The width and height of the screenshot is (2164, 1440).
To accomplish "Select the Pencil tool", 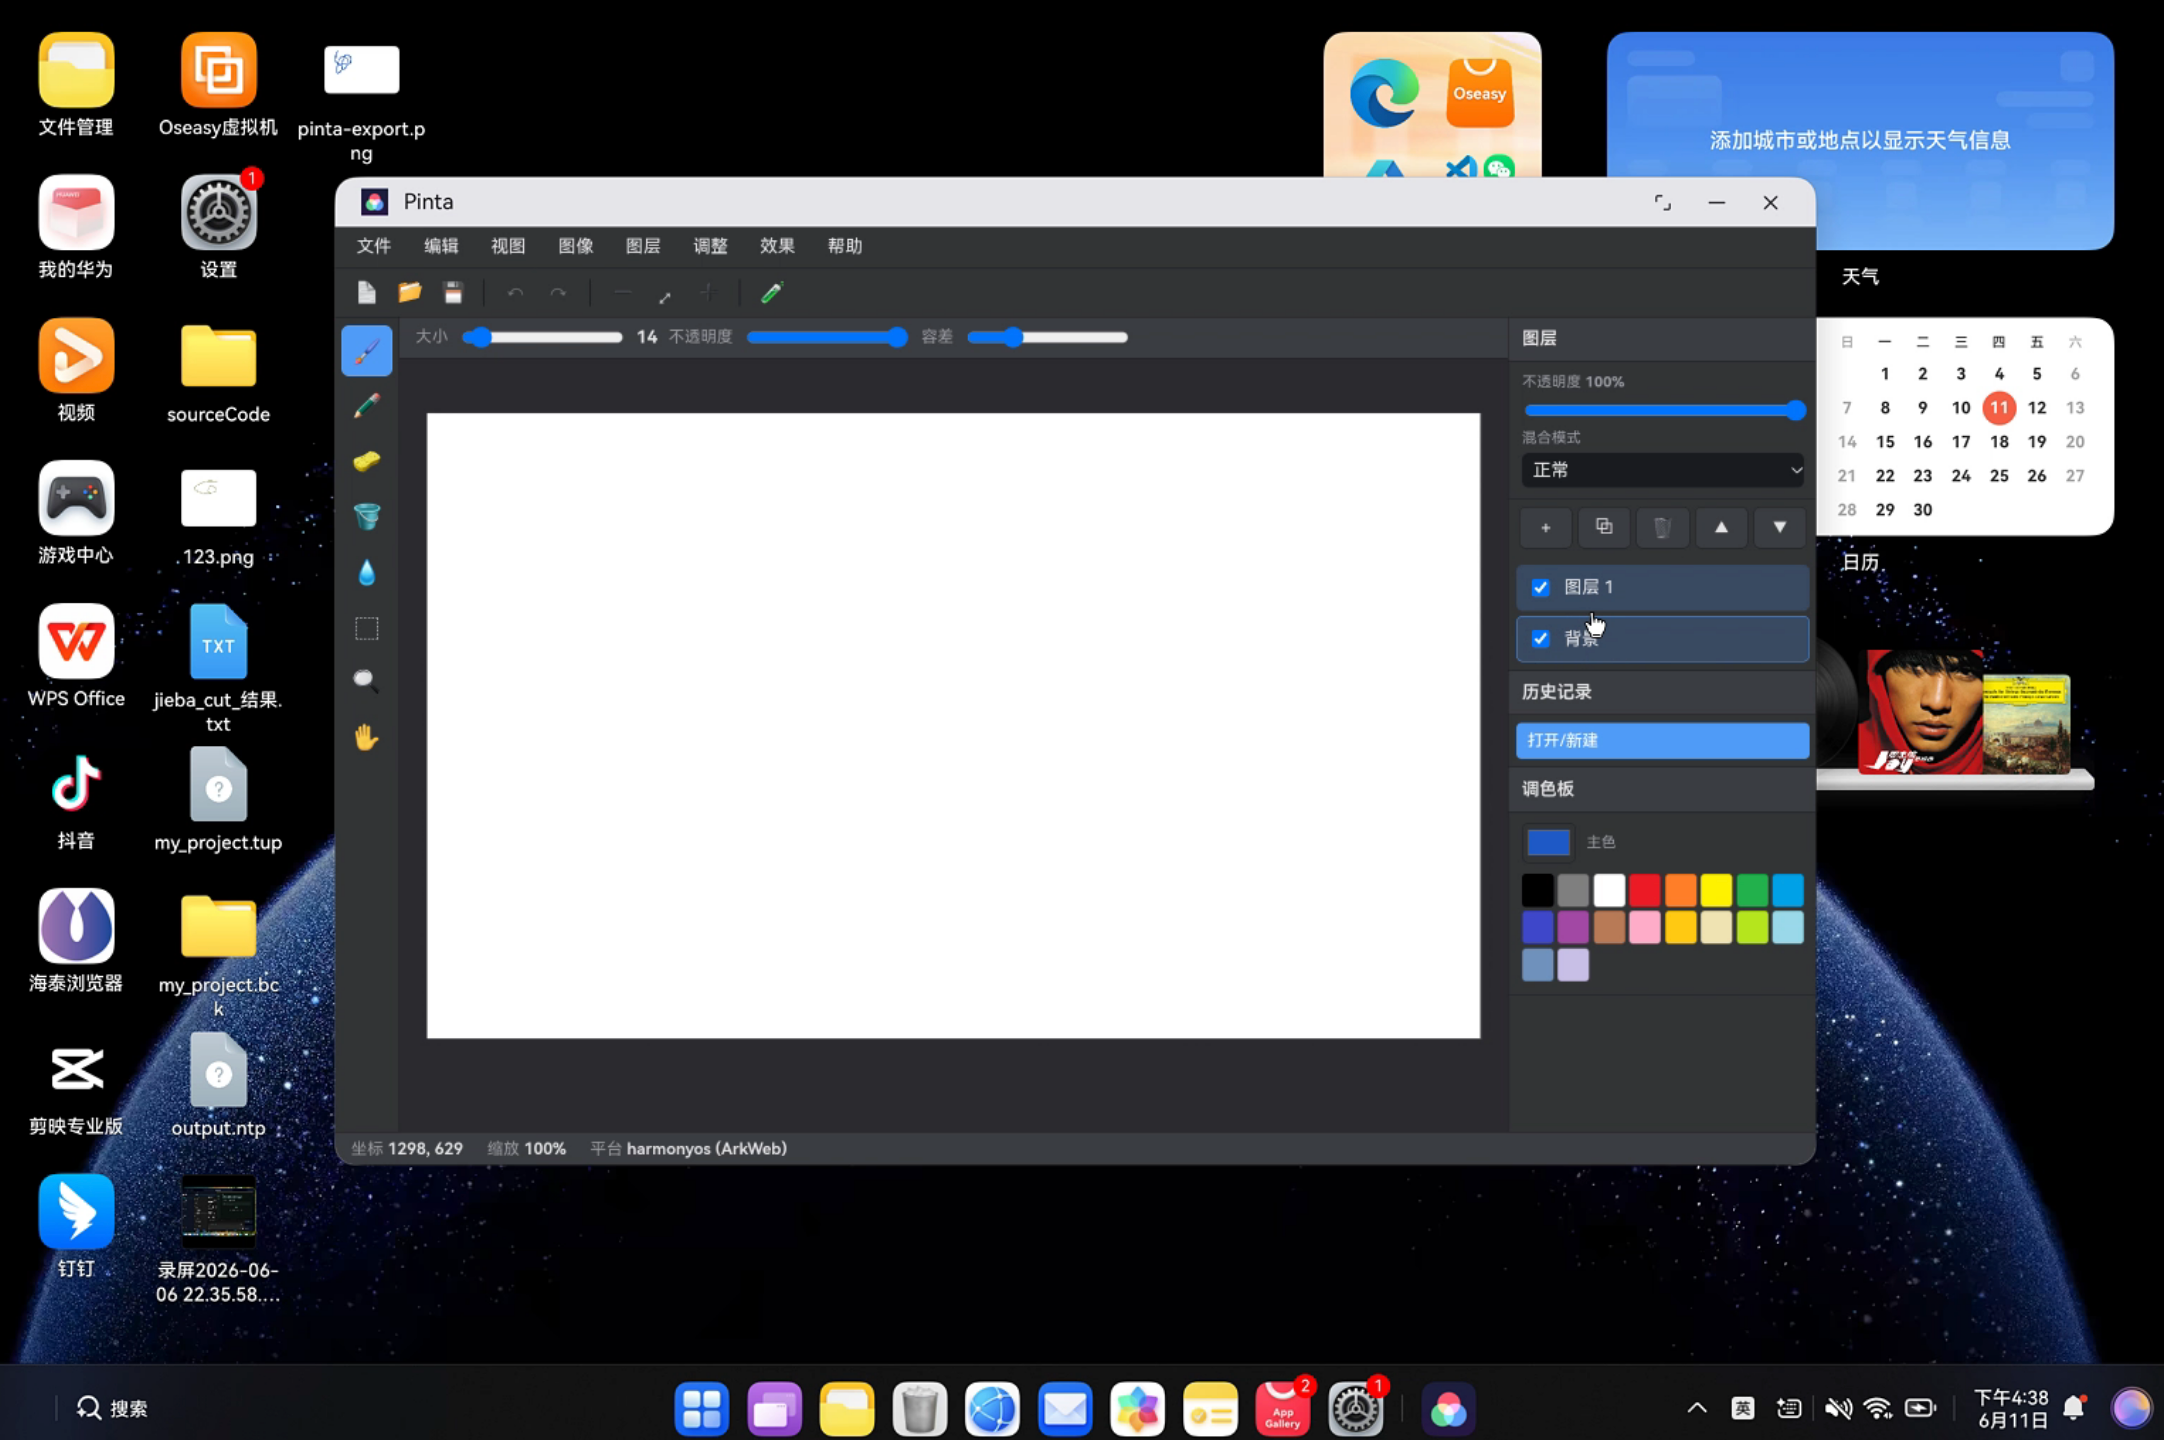I will [366, 406].
